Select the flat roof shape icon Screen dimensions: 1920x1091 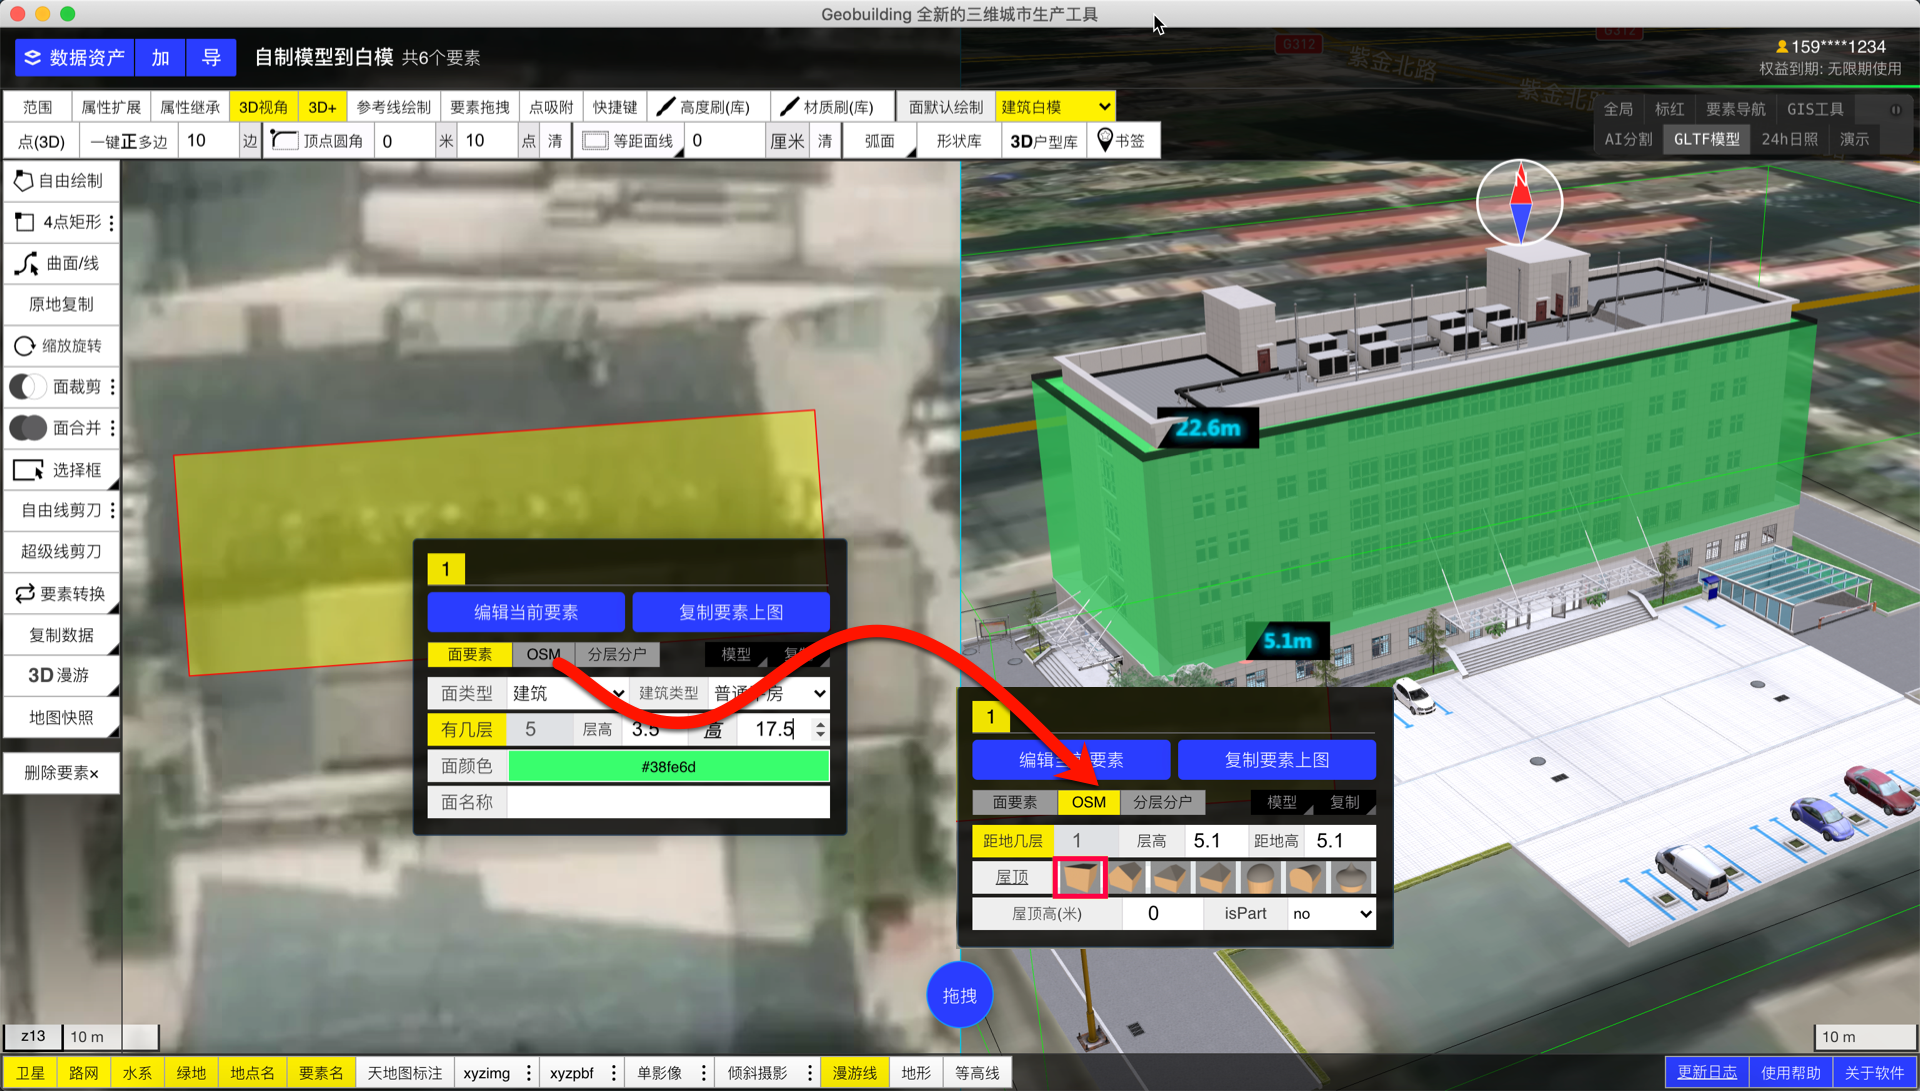[x=1080, y=877]
